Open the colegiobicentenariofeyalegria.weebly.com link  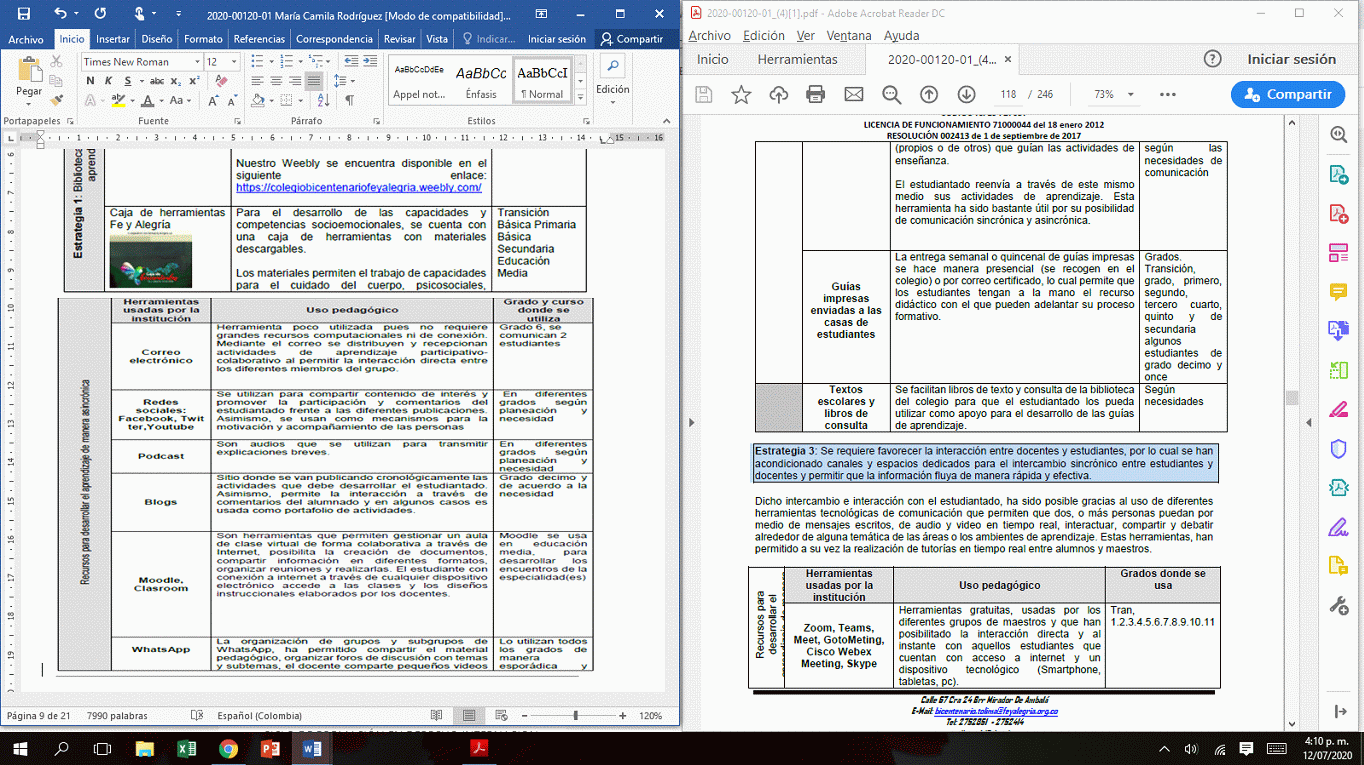point(359,187)
